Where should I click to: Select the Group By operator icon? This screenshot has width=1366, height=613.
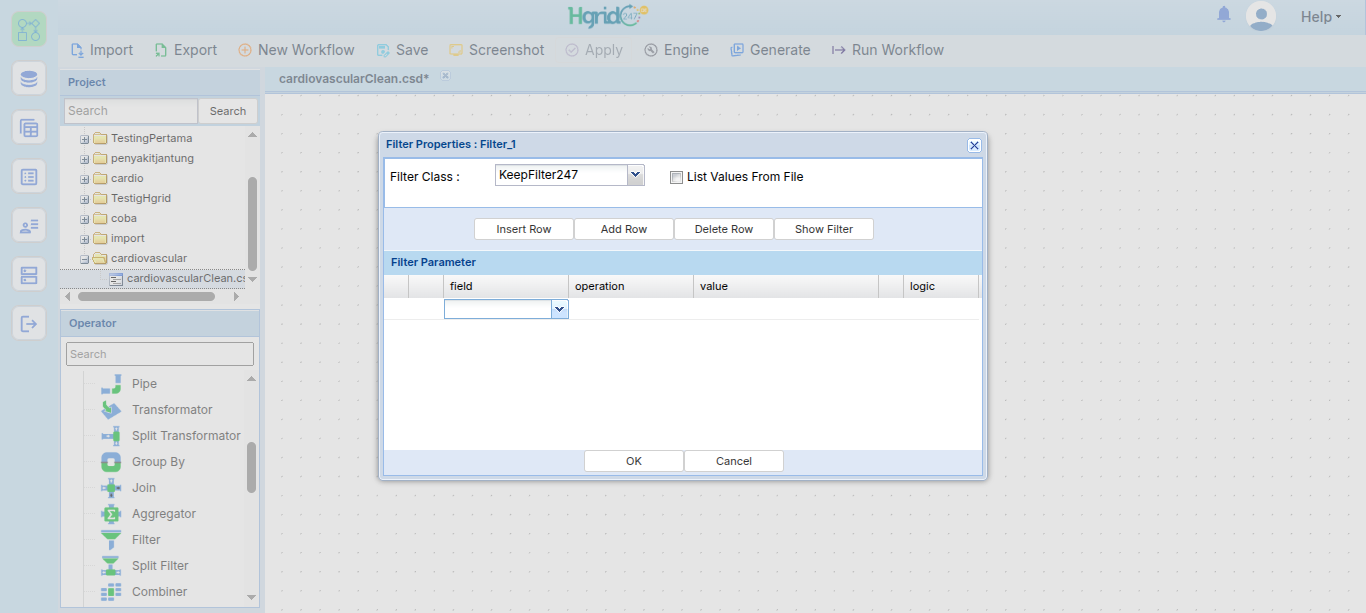[111, 462]
